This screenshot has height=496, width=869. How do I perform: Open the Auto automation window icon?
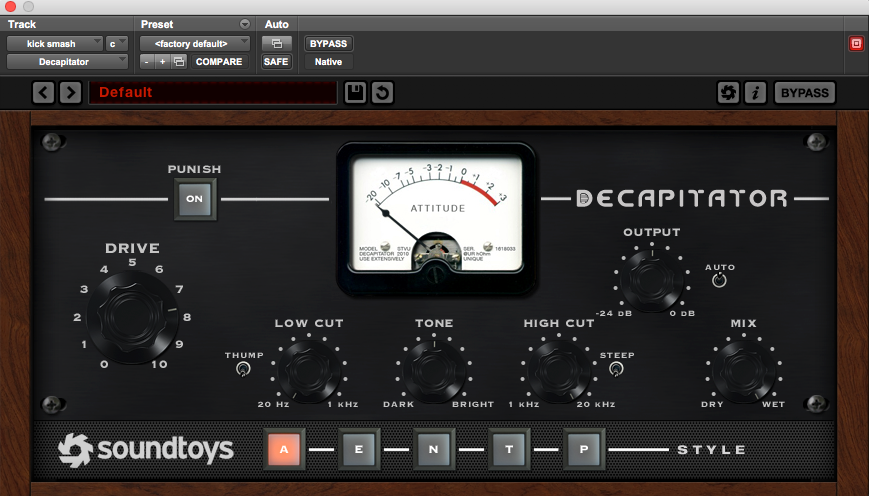click(277, 44)
